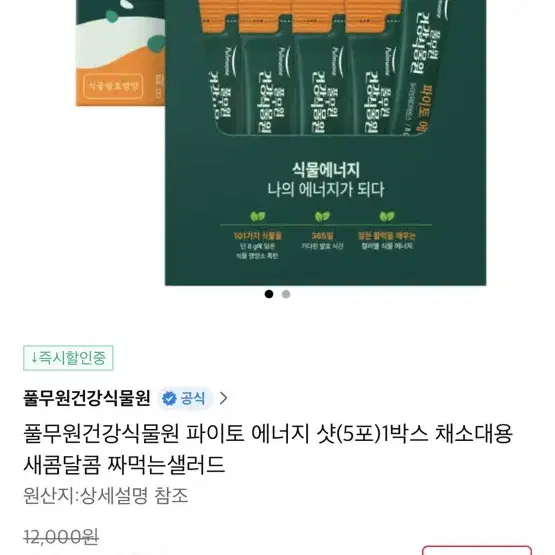Tap the blue verified checkmark badge
The height and width of the screenshot is (555, 555).
tap(169, 399)
